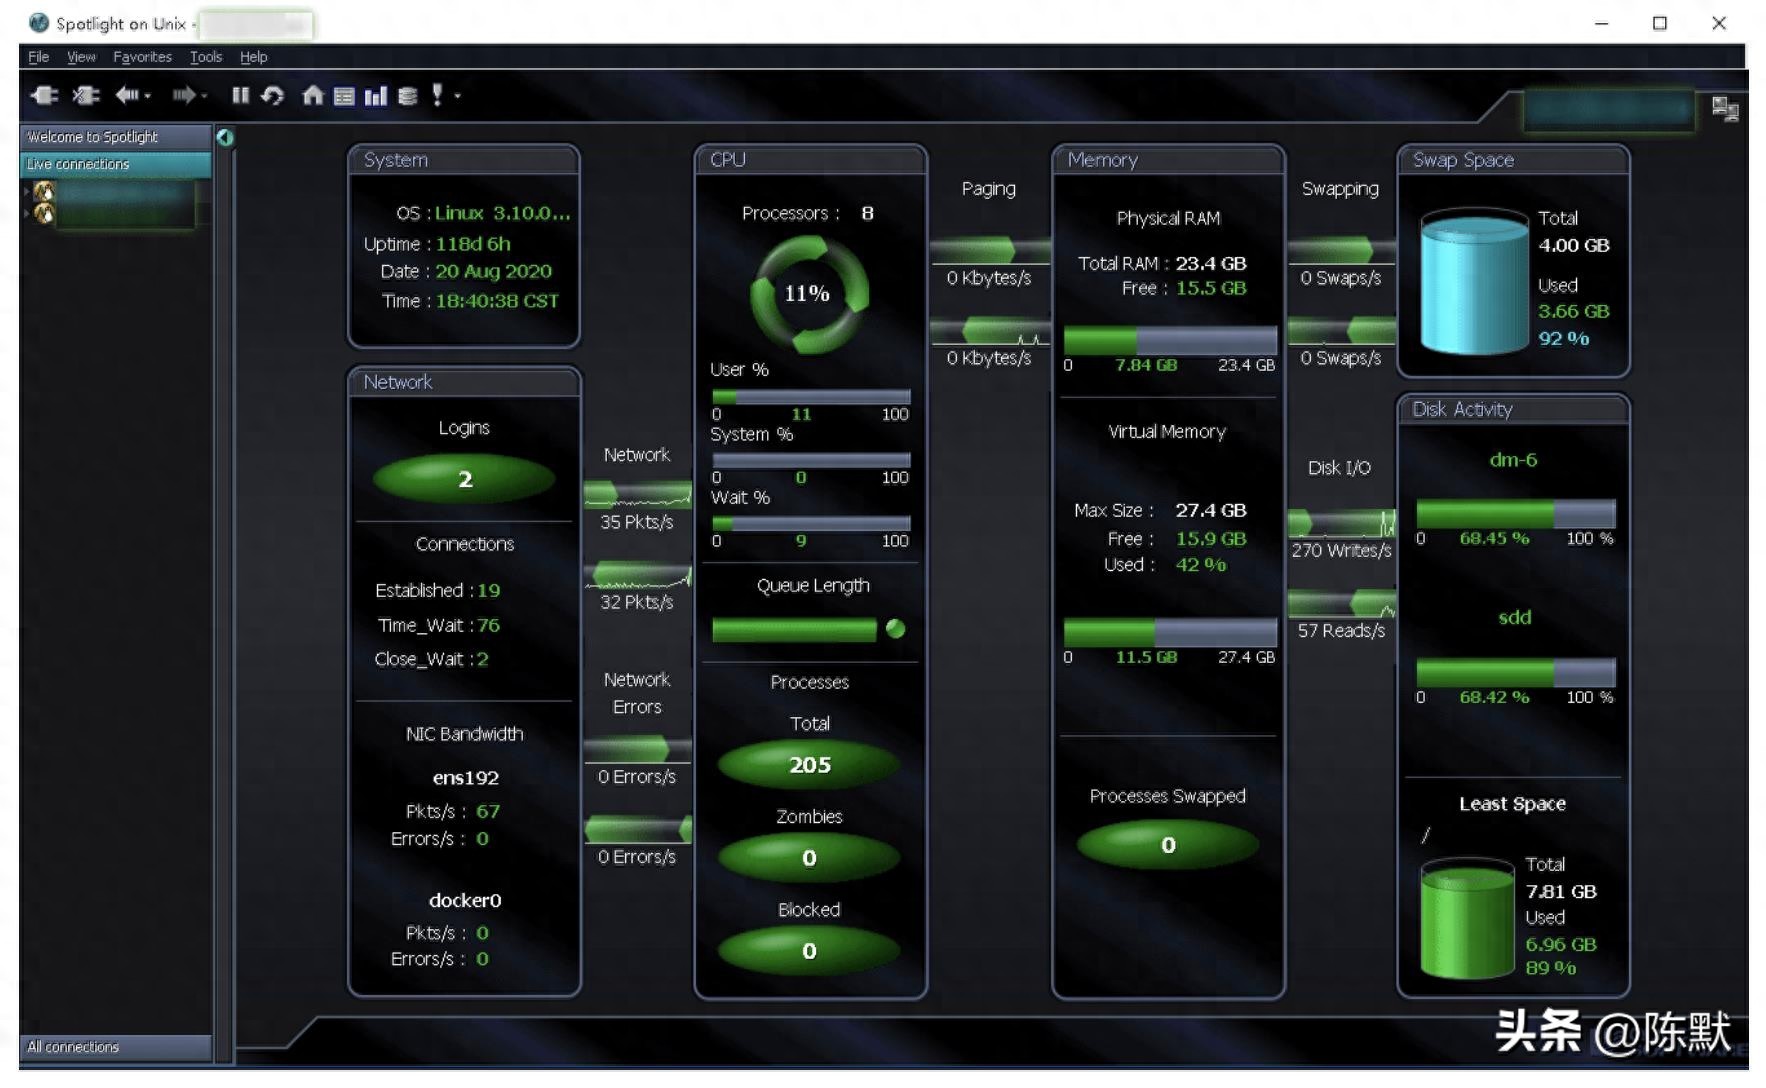Click the dm-6 disk label
The image size is (1766, 1088).
(1513, 460)
